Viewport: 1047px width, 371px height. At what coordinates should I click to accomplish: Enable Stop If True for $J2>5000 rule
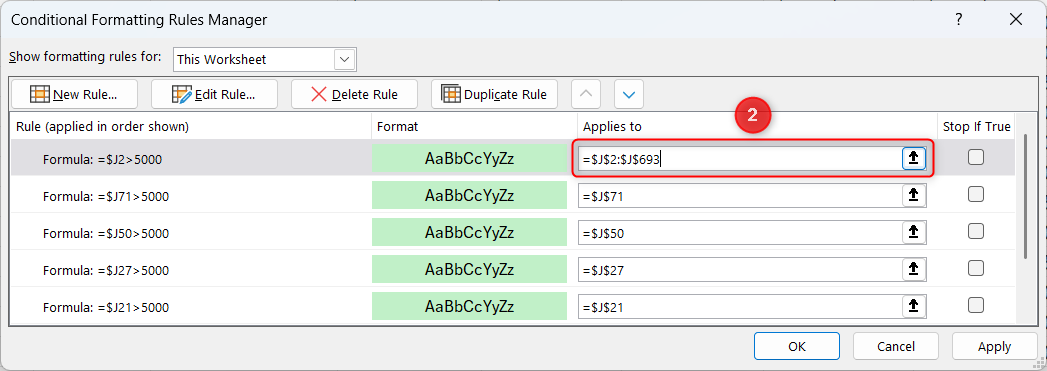coord(976,157)
